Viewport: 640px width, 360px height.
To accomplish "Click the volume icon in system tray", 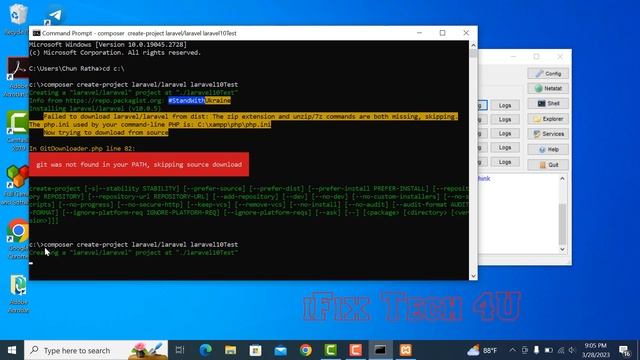I will 572,350.
